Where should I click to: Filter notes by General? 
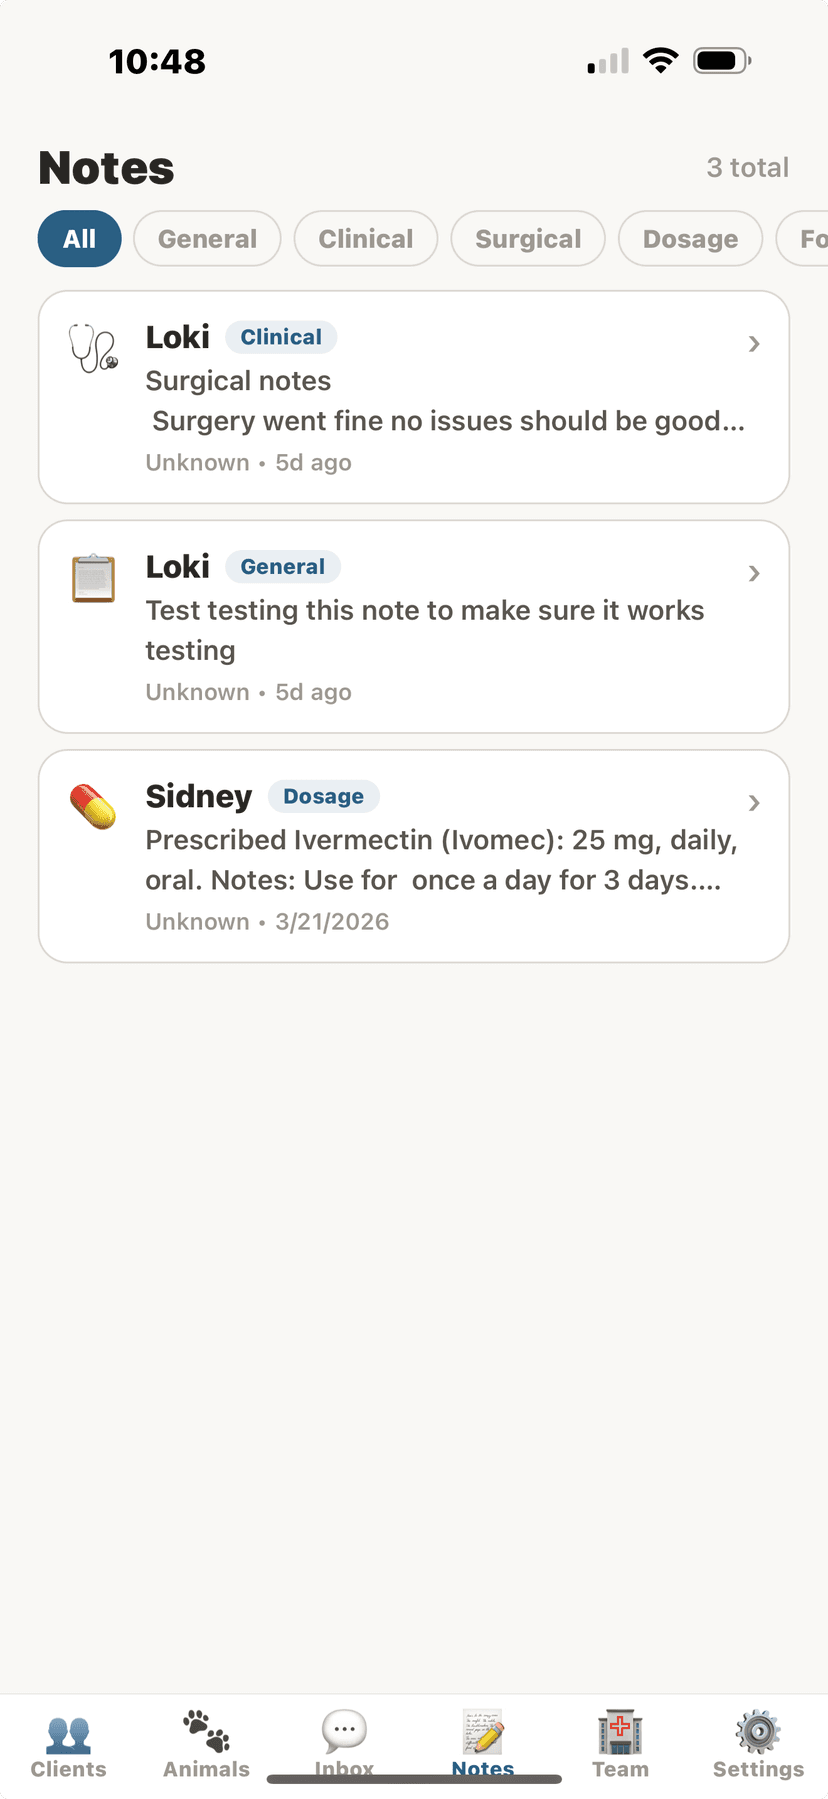coord(207,239)
